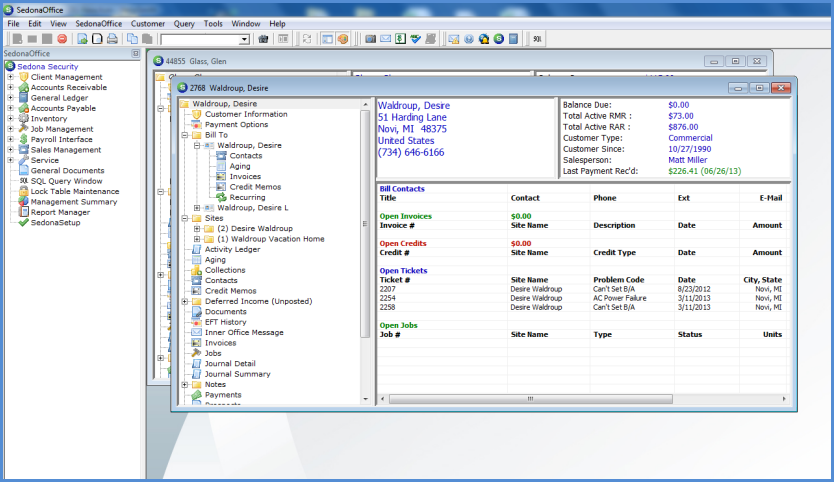Select Journal Summary in customer tree

coord(238,375)
